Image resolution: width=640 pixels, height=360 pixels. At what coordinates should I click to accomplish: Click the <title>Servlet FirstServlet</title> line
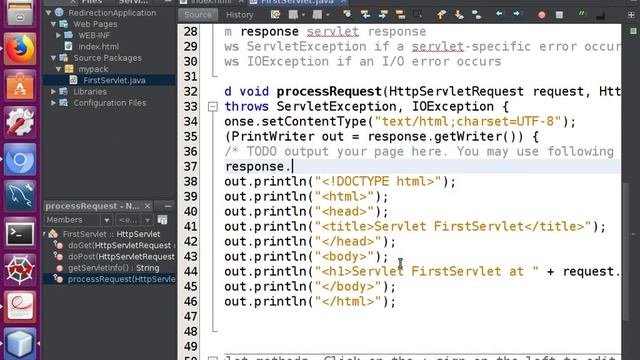tap(415, 227)
